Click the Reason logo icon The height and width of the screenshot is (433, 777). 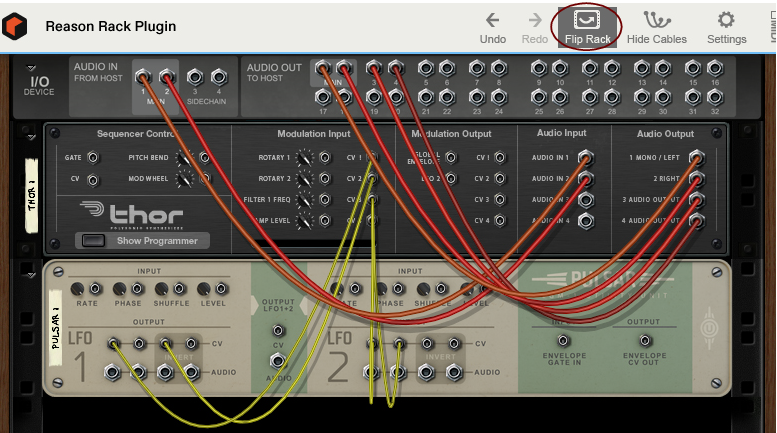(14, 26)
